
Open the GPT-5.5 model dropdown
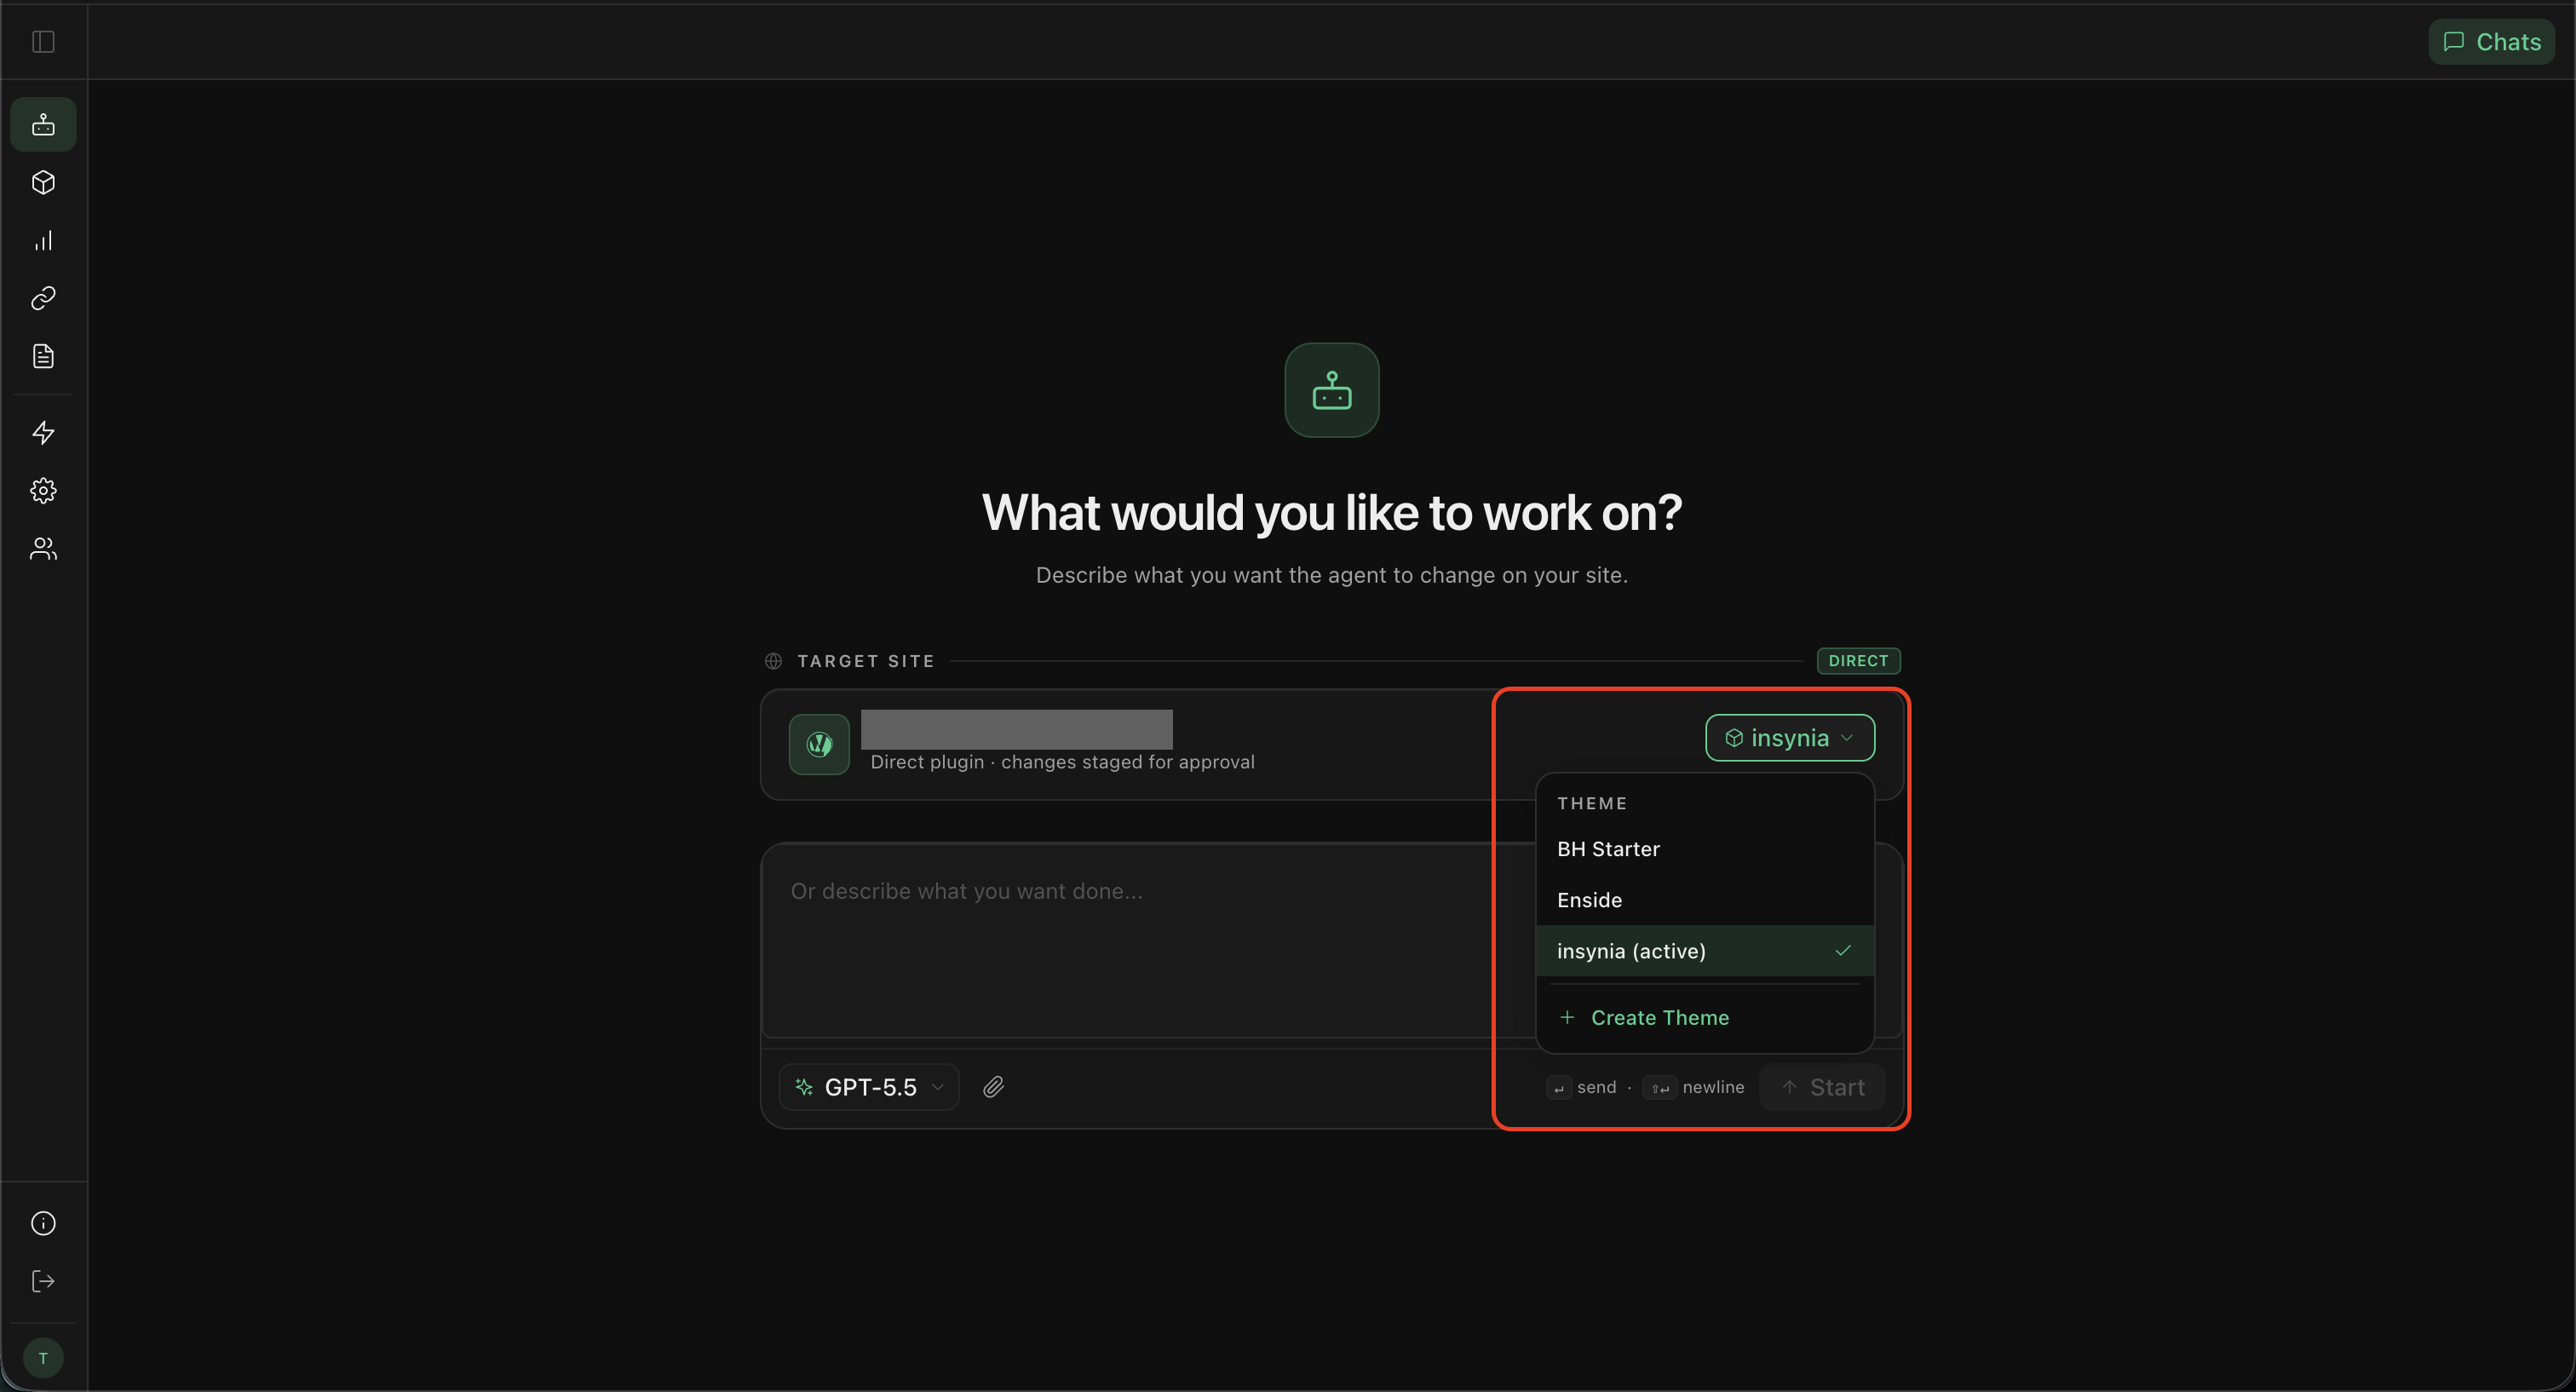pos(869,1087)
